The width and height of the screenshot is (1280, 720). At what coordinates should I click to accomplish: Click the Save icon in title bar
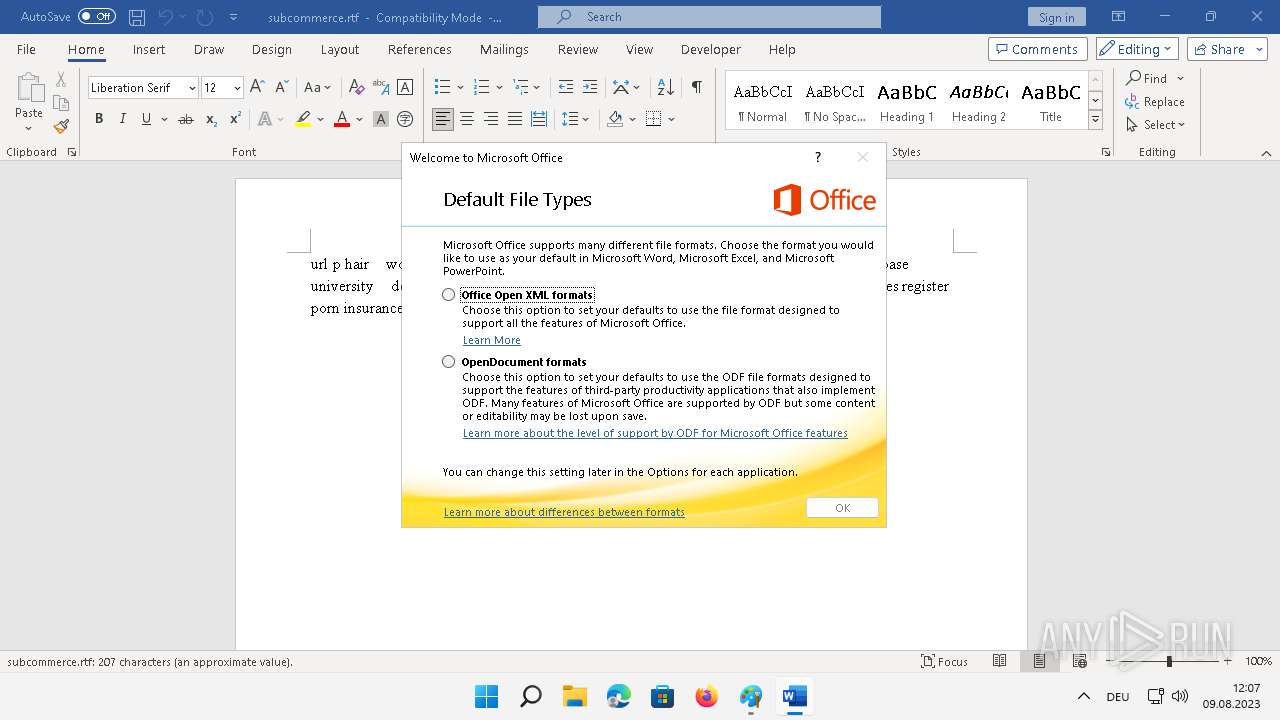coord(137,17)
